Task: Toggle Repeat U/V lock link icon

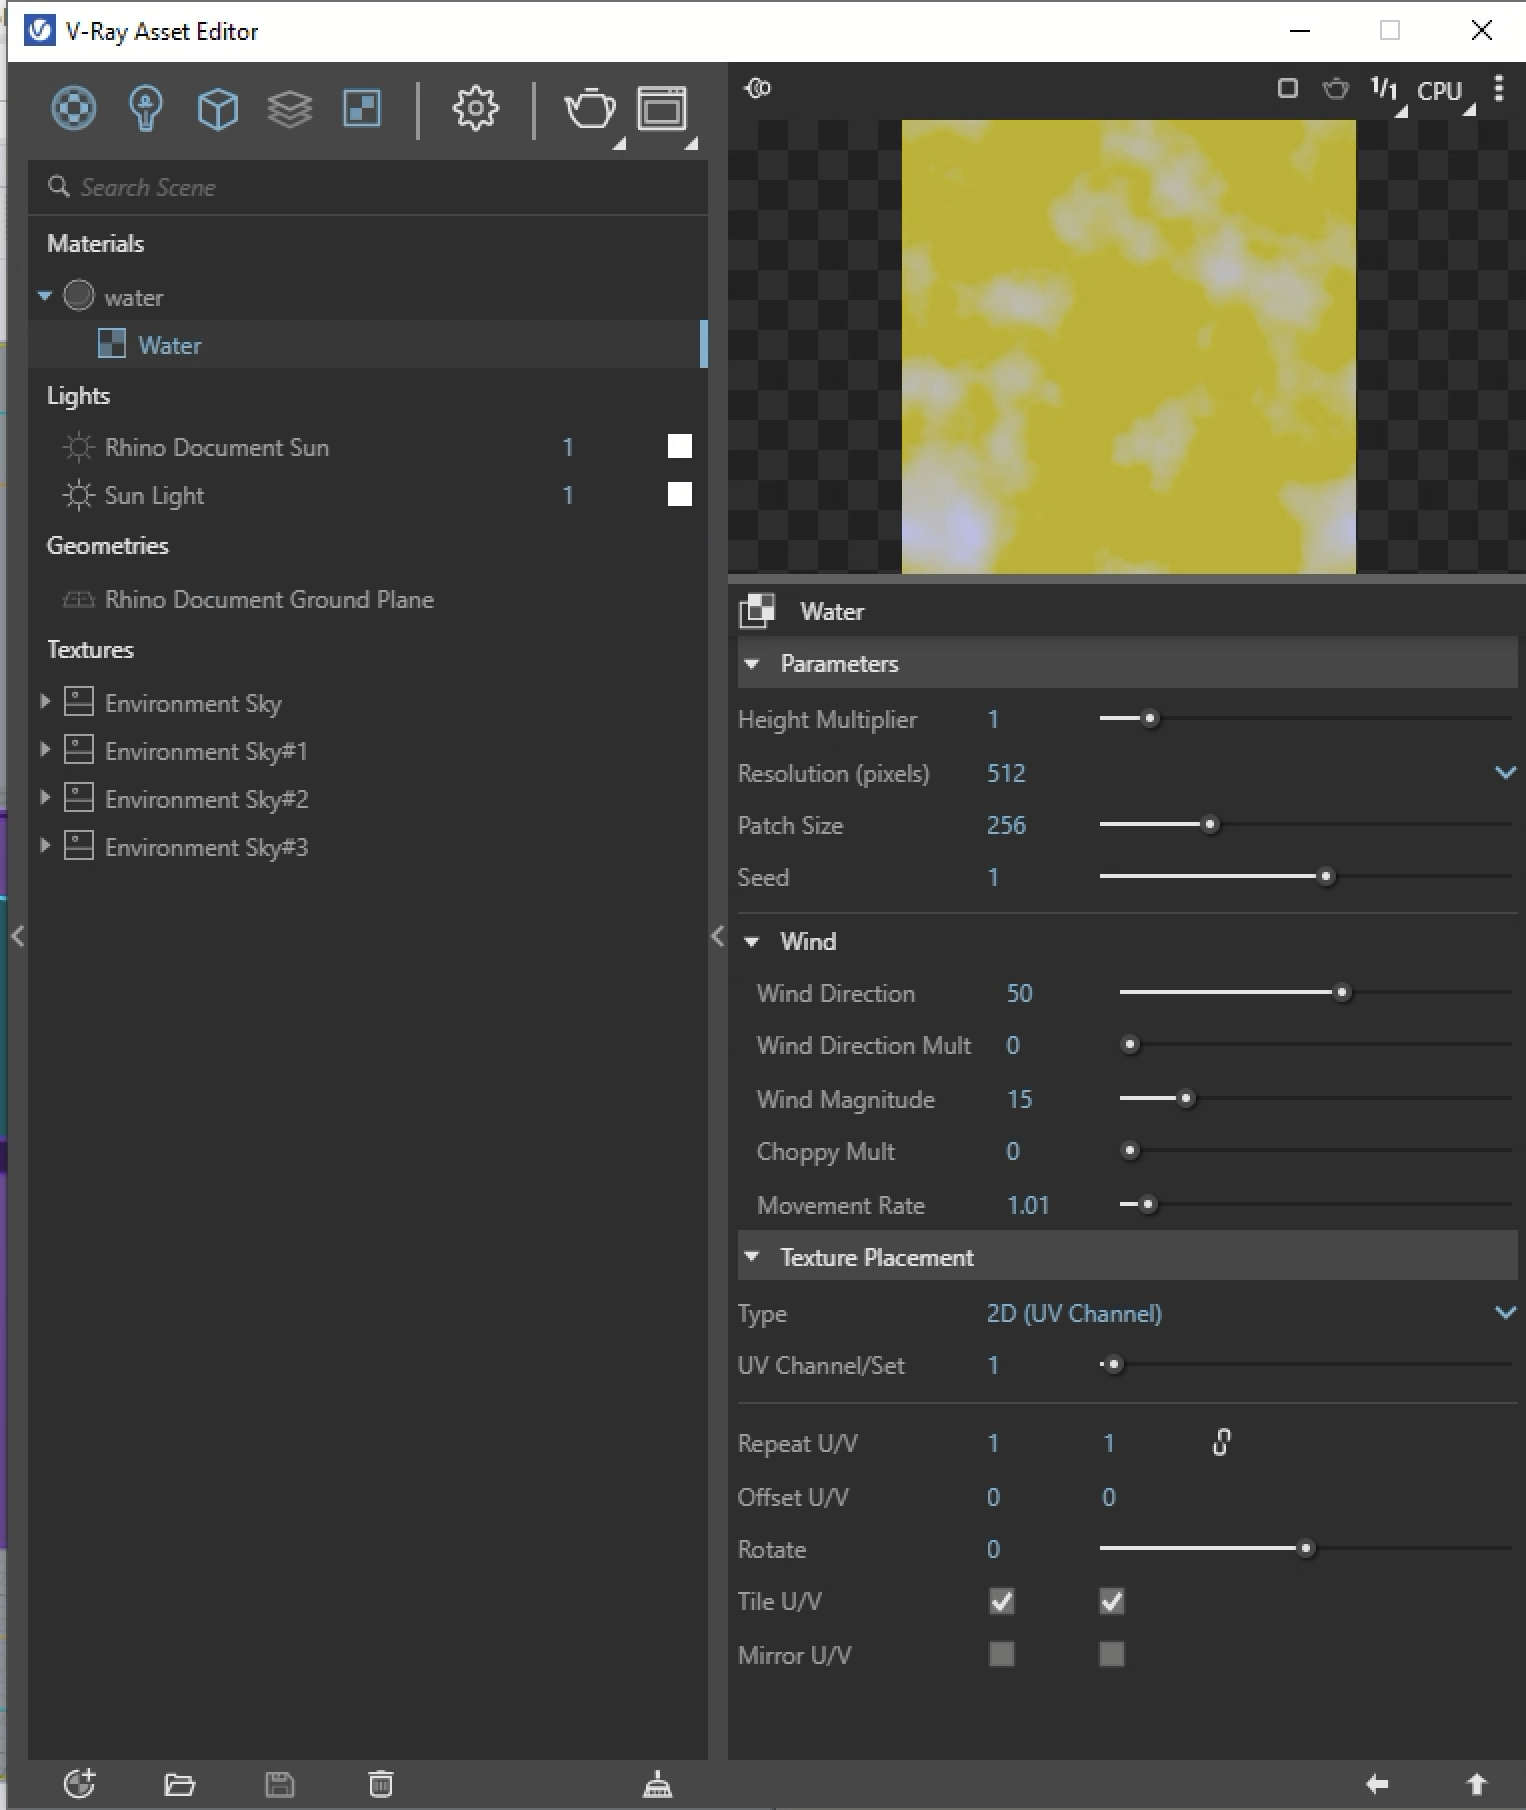Action: (1221, 1443)
